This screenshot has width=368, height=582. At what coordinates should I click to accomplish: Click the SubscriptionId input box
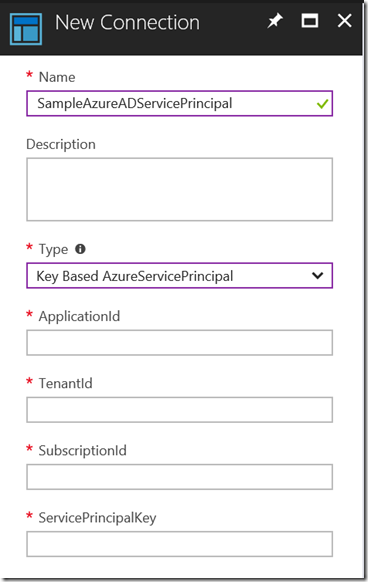[179, 477]
